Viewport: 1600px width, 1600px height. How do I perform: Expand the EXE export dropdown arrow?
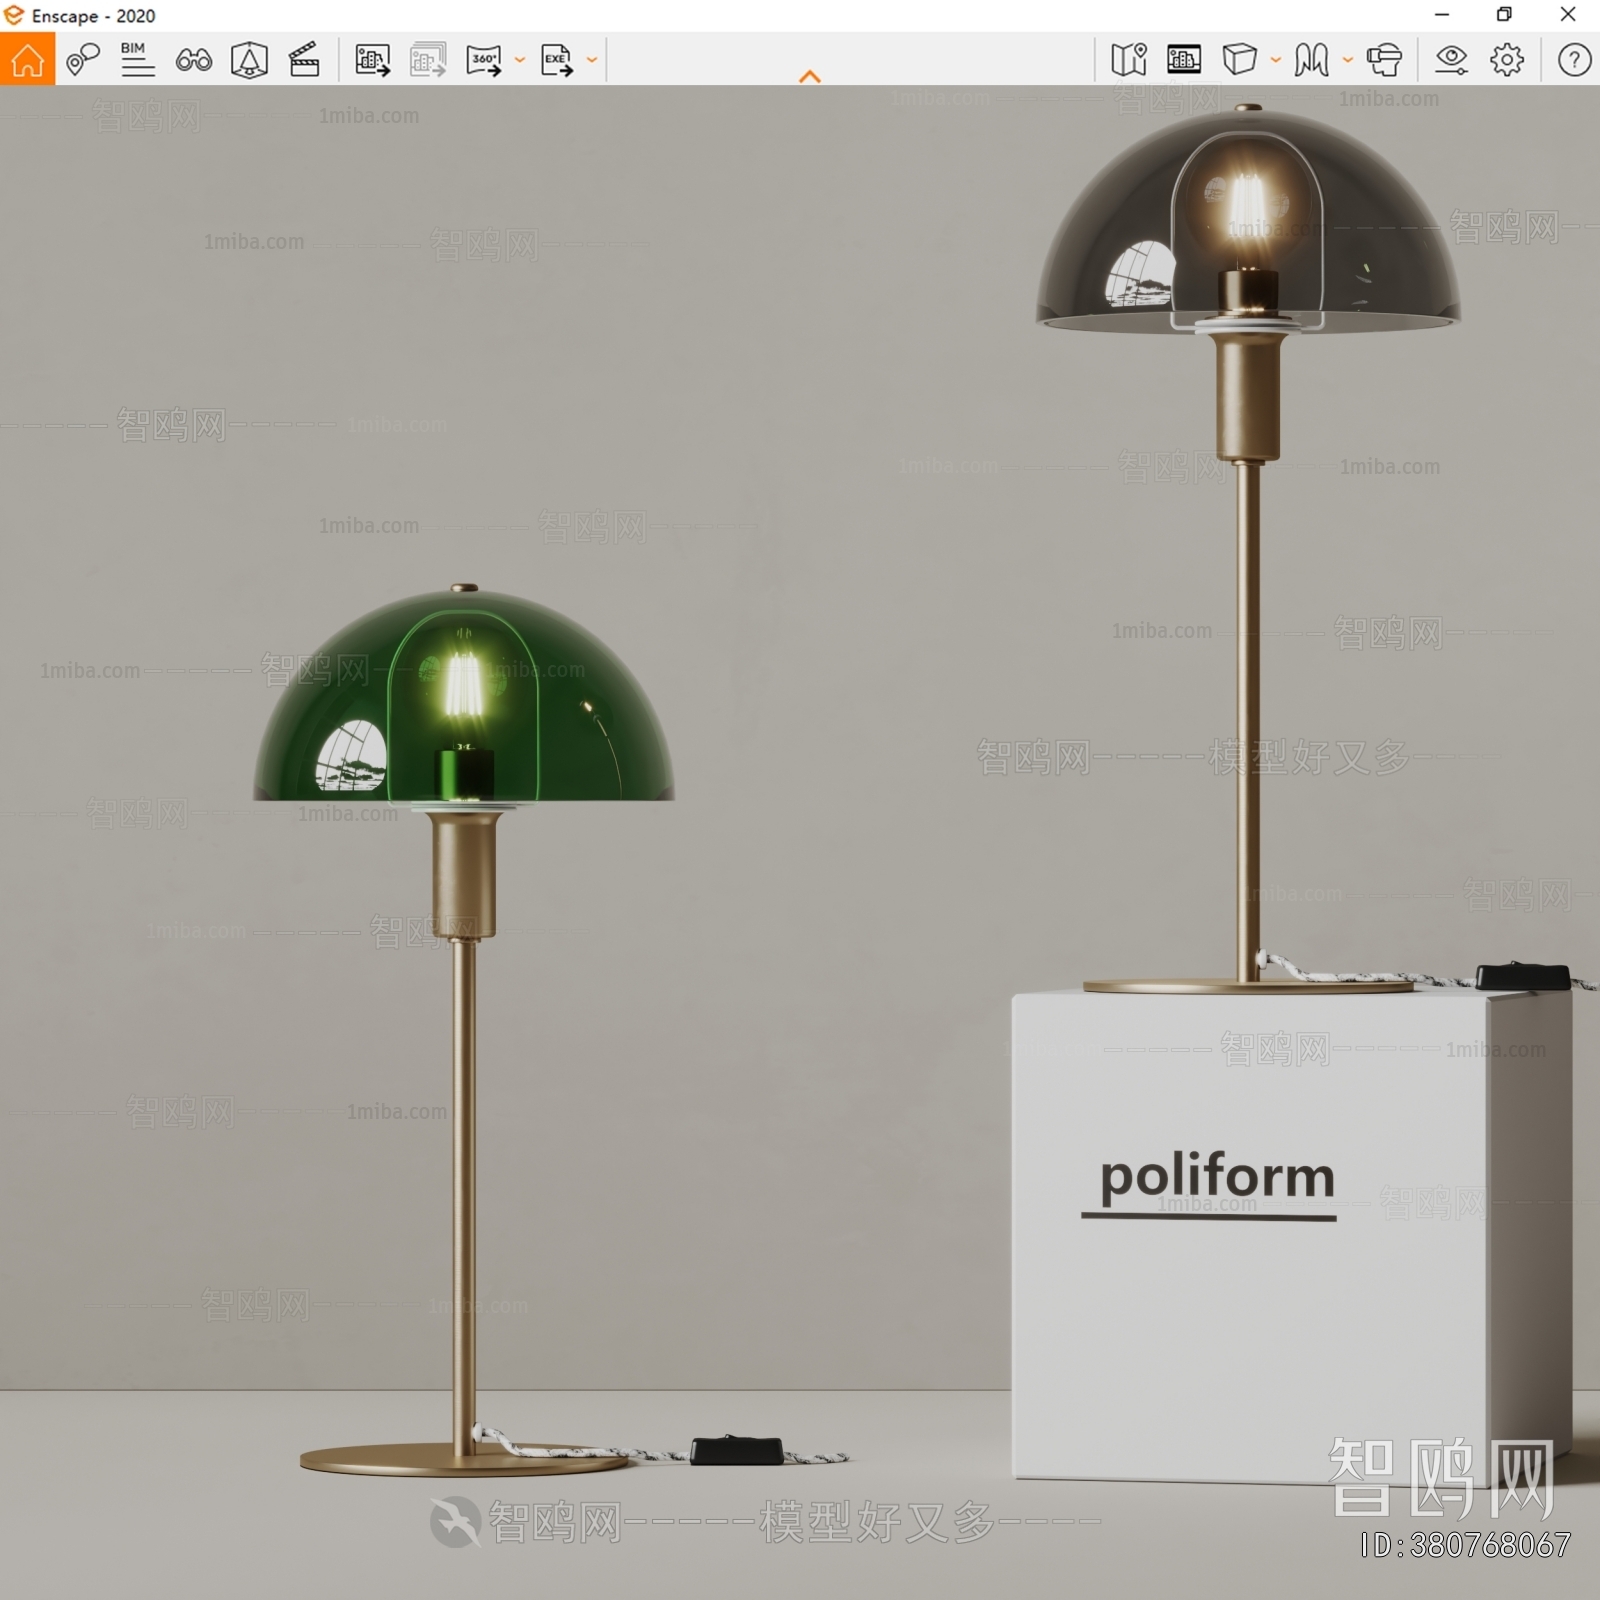592,60
